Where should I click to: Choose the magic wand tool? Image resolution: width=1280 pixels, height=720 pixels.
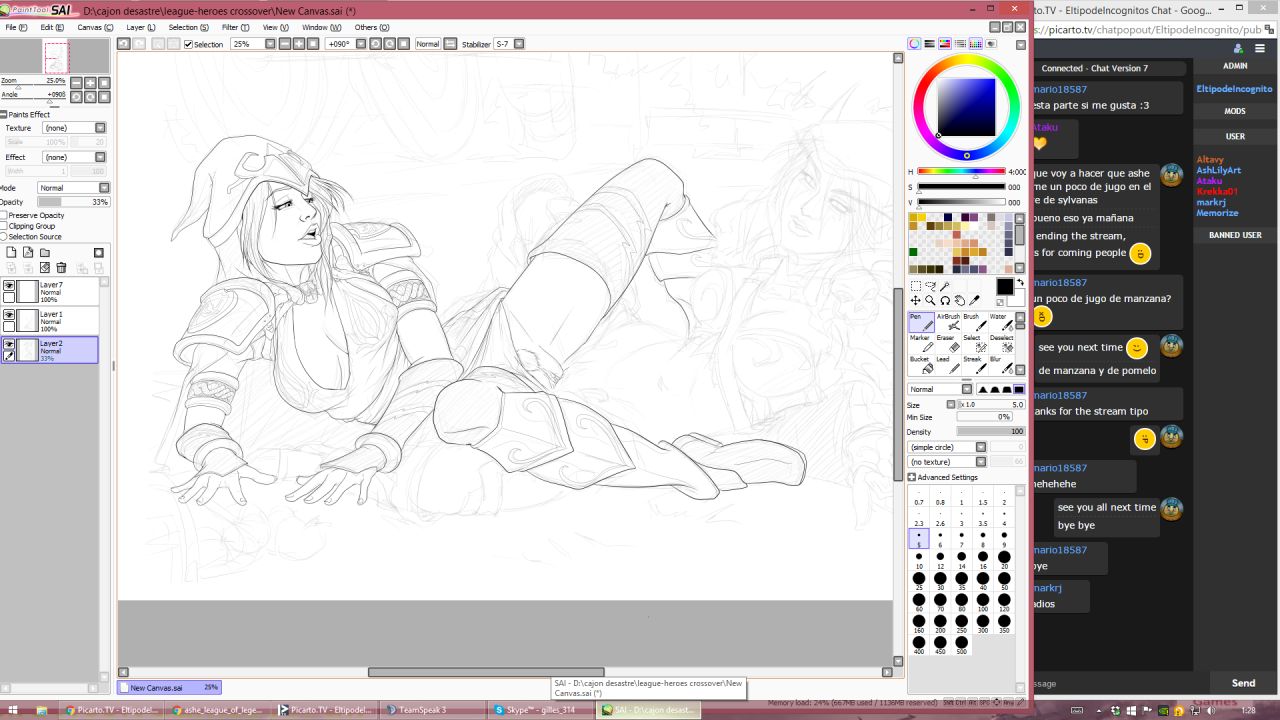945,286
